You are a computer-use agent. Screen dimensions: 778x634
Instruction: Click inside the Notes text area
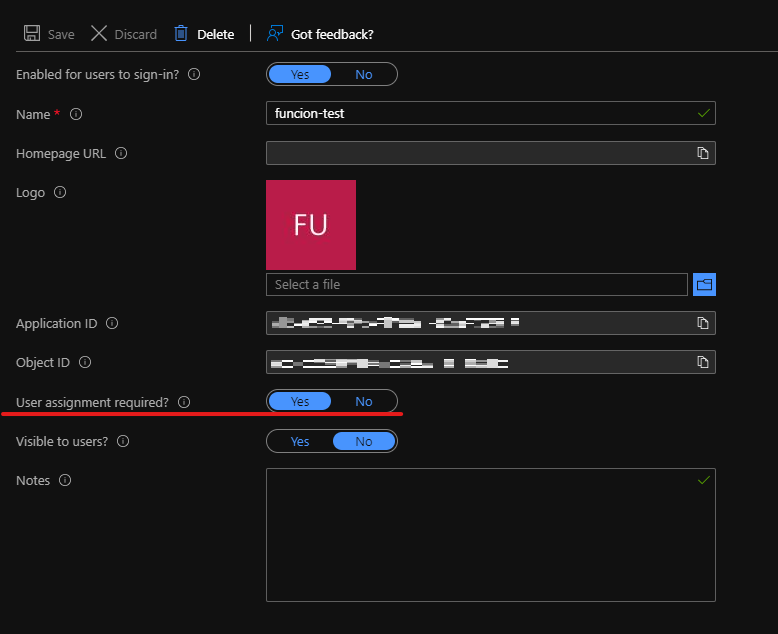click(491, 535)
